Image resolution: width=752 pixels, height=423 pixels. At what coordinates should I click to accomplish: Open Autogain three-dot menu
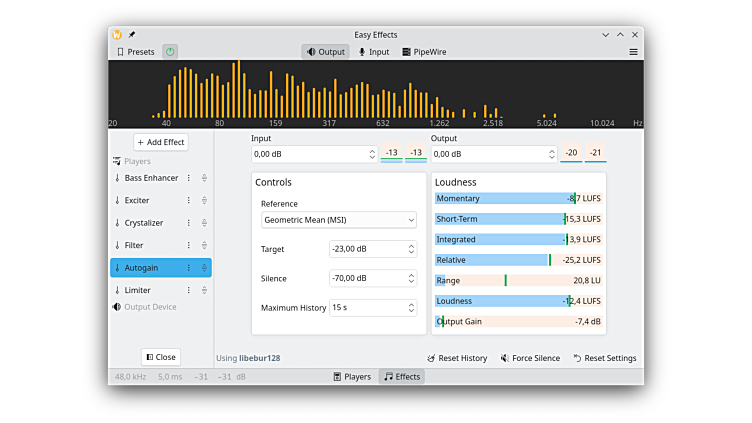click(x=188, y=268)
